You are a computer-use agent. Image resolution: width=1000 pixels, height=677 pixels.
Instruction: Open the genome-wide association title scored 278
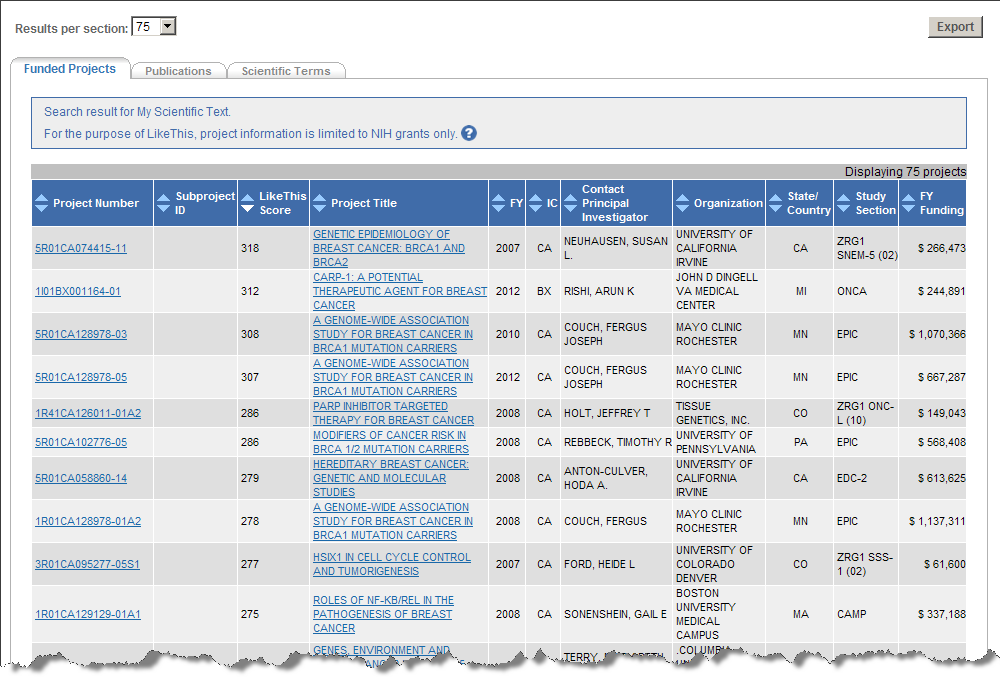[393, 521]
